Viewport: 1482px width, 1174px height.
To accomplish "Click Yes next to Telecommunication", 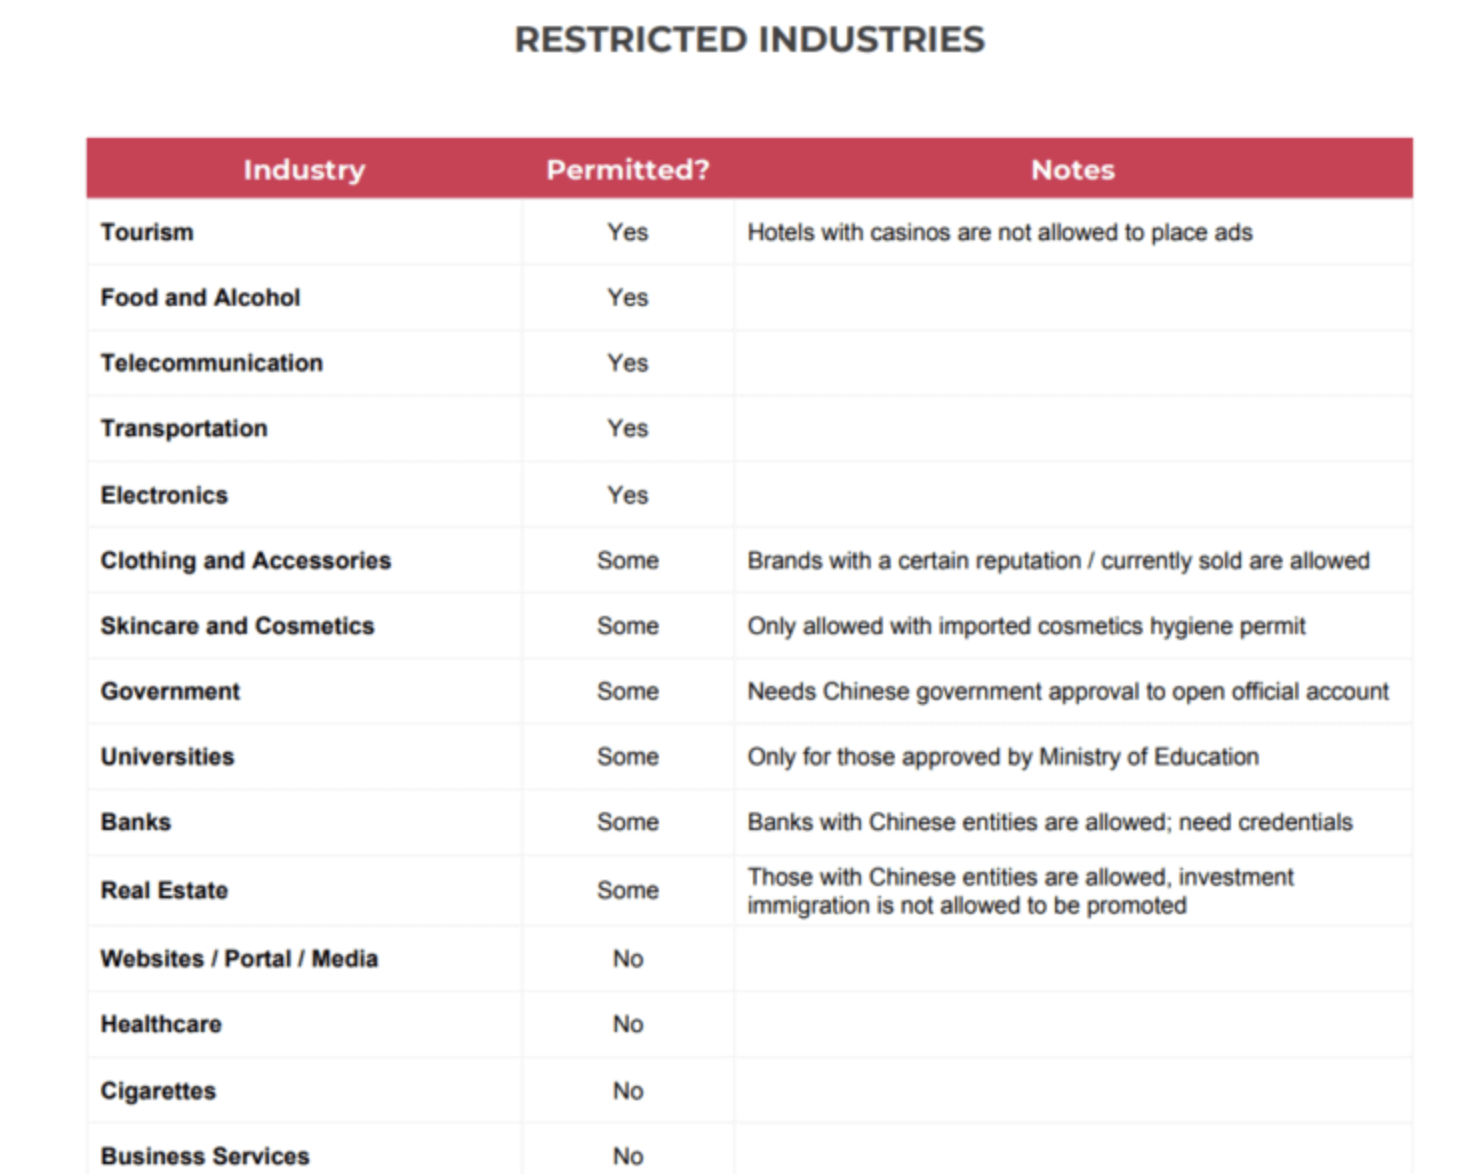I will 627,363.
